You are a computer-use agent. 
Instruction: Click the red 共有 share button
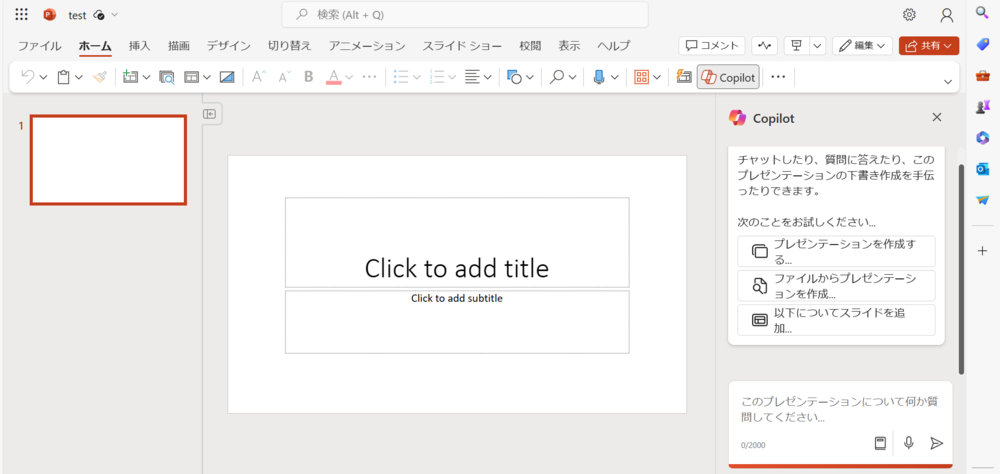pyautogui.click(x=929, y=45)
